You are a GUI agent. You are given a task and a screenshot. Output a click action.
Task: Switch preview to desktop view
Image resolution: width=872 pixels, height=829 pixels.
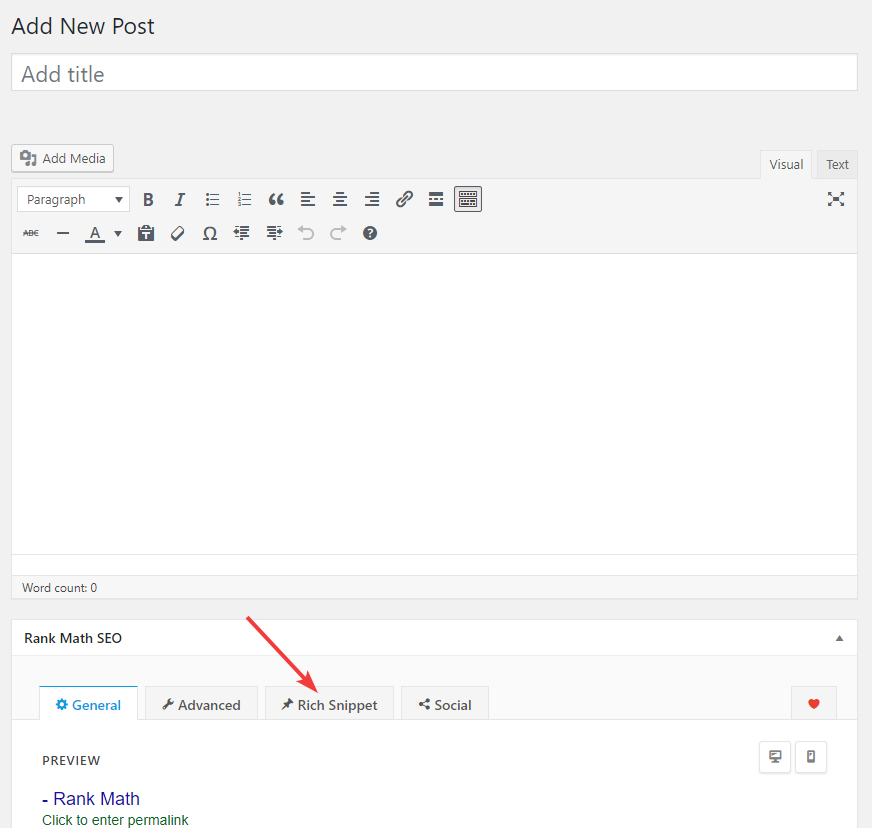[x=775, y=757]
